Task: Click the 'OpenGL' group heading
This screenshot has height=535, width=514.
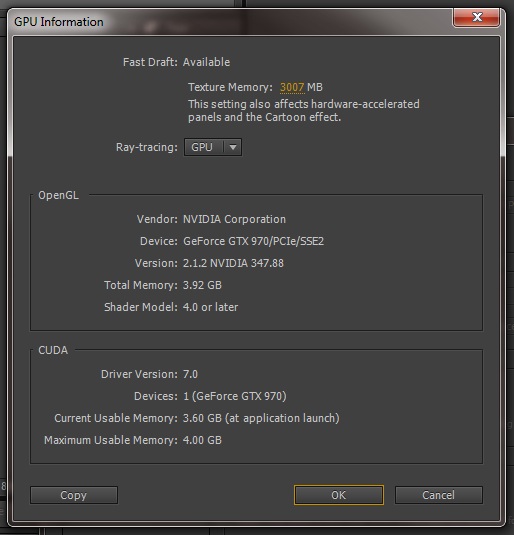Action: point(58,196)
